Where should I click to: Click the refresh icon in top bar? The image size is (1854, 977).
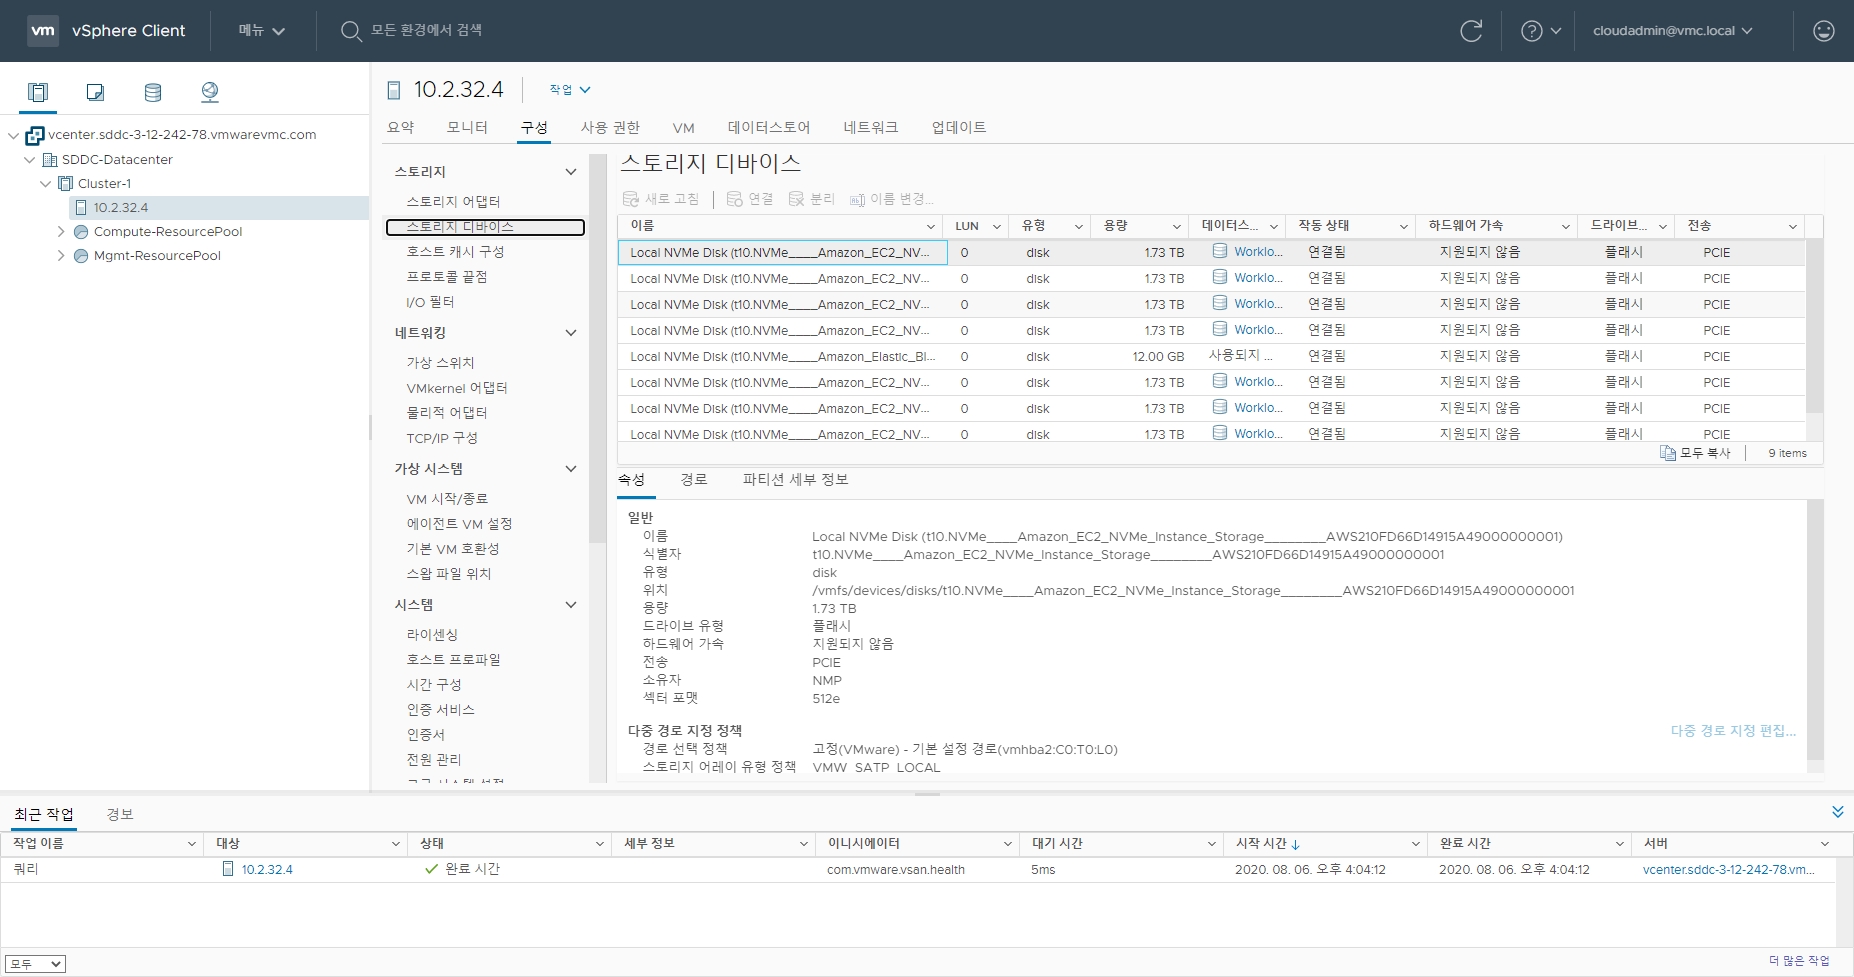click(1471, 31)
